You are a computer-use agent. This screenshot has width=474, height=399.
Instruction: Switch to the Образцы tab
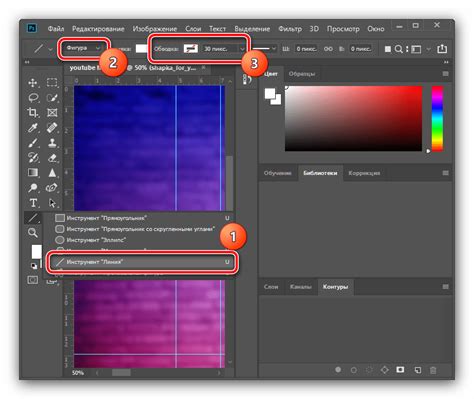[302, 74]
